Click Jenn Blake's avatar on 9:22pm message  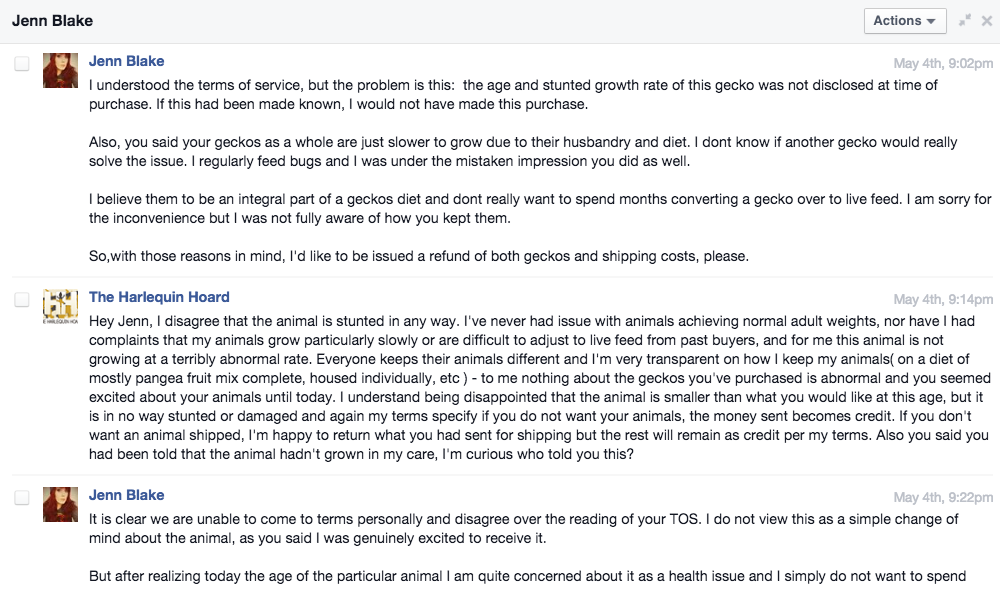61,504
